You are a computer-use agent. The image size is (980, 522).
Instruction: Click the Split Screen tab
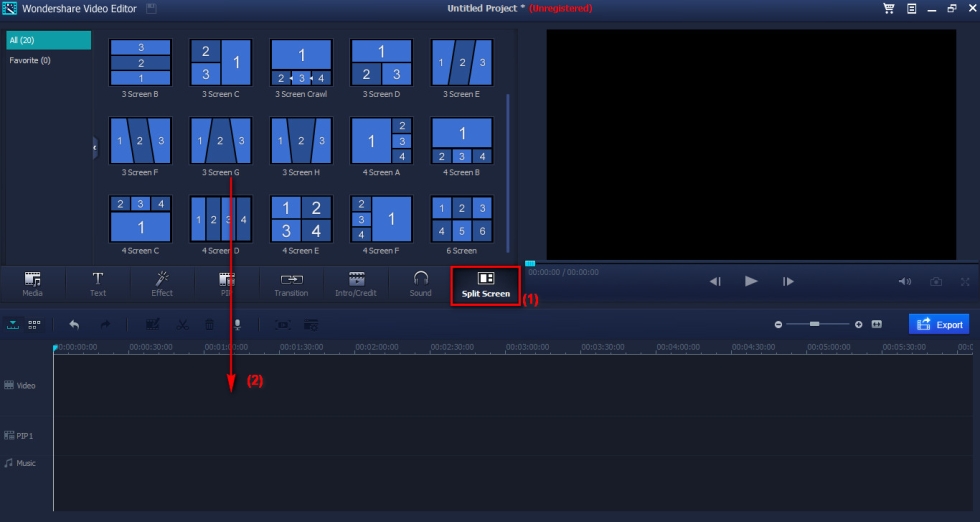click(x=486, y=284)
